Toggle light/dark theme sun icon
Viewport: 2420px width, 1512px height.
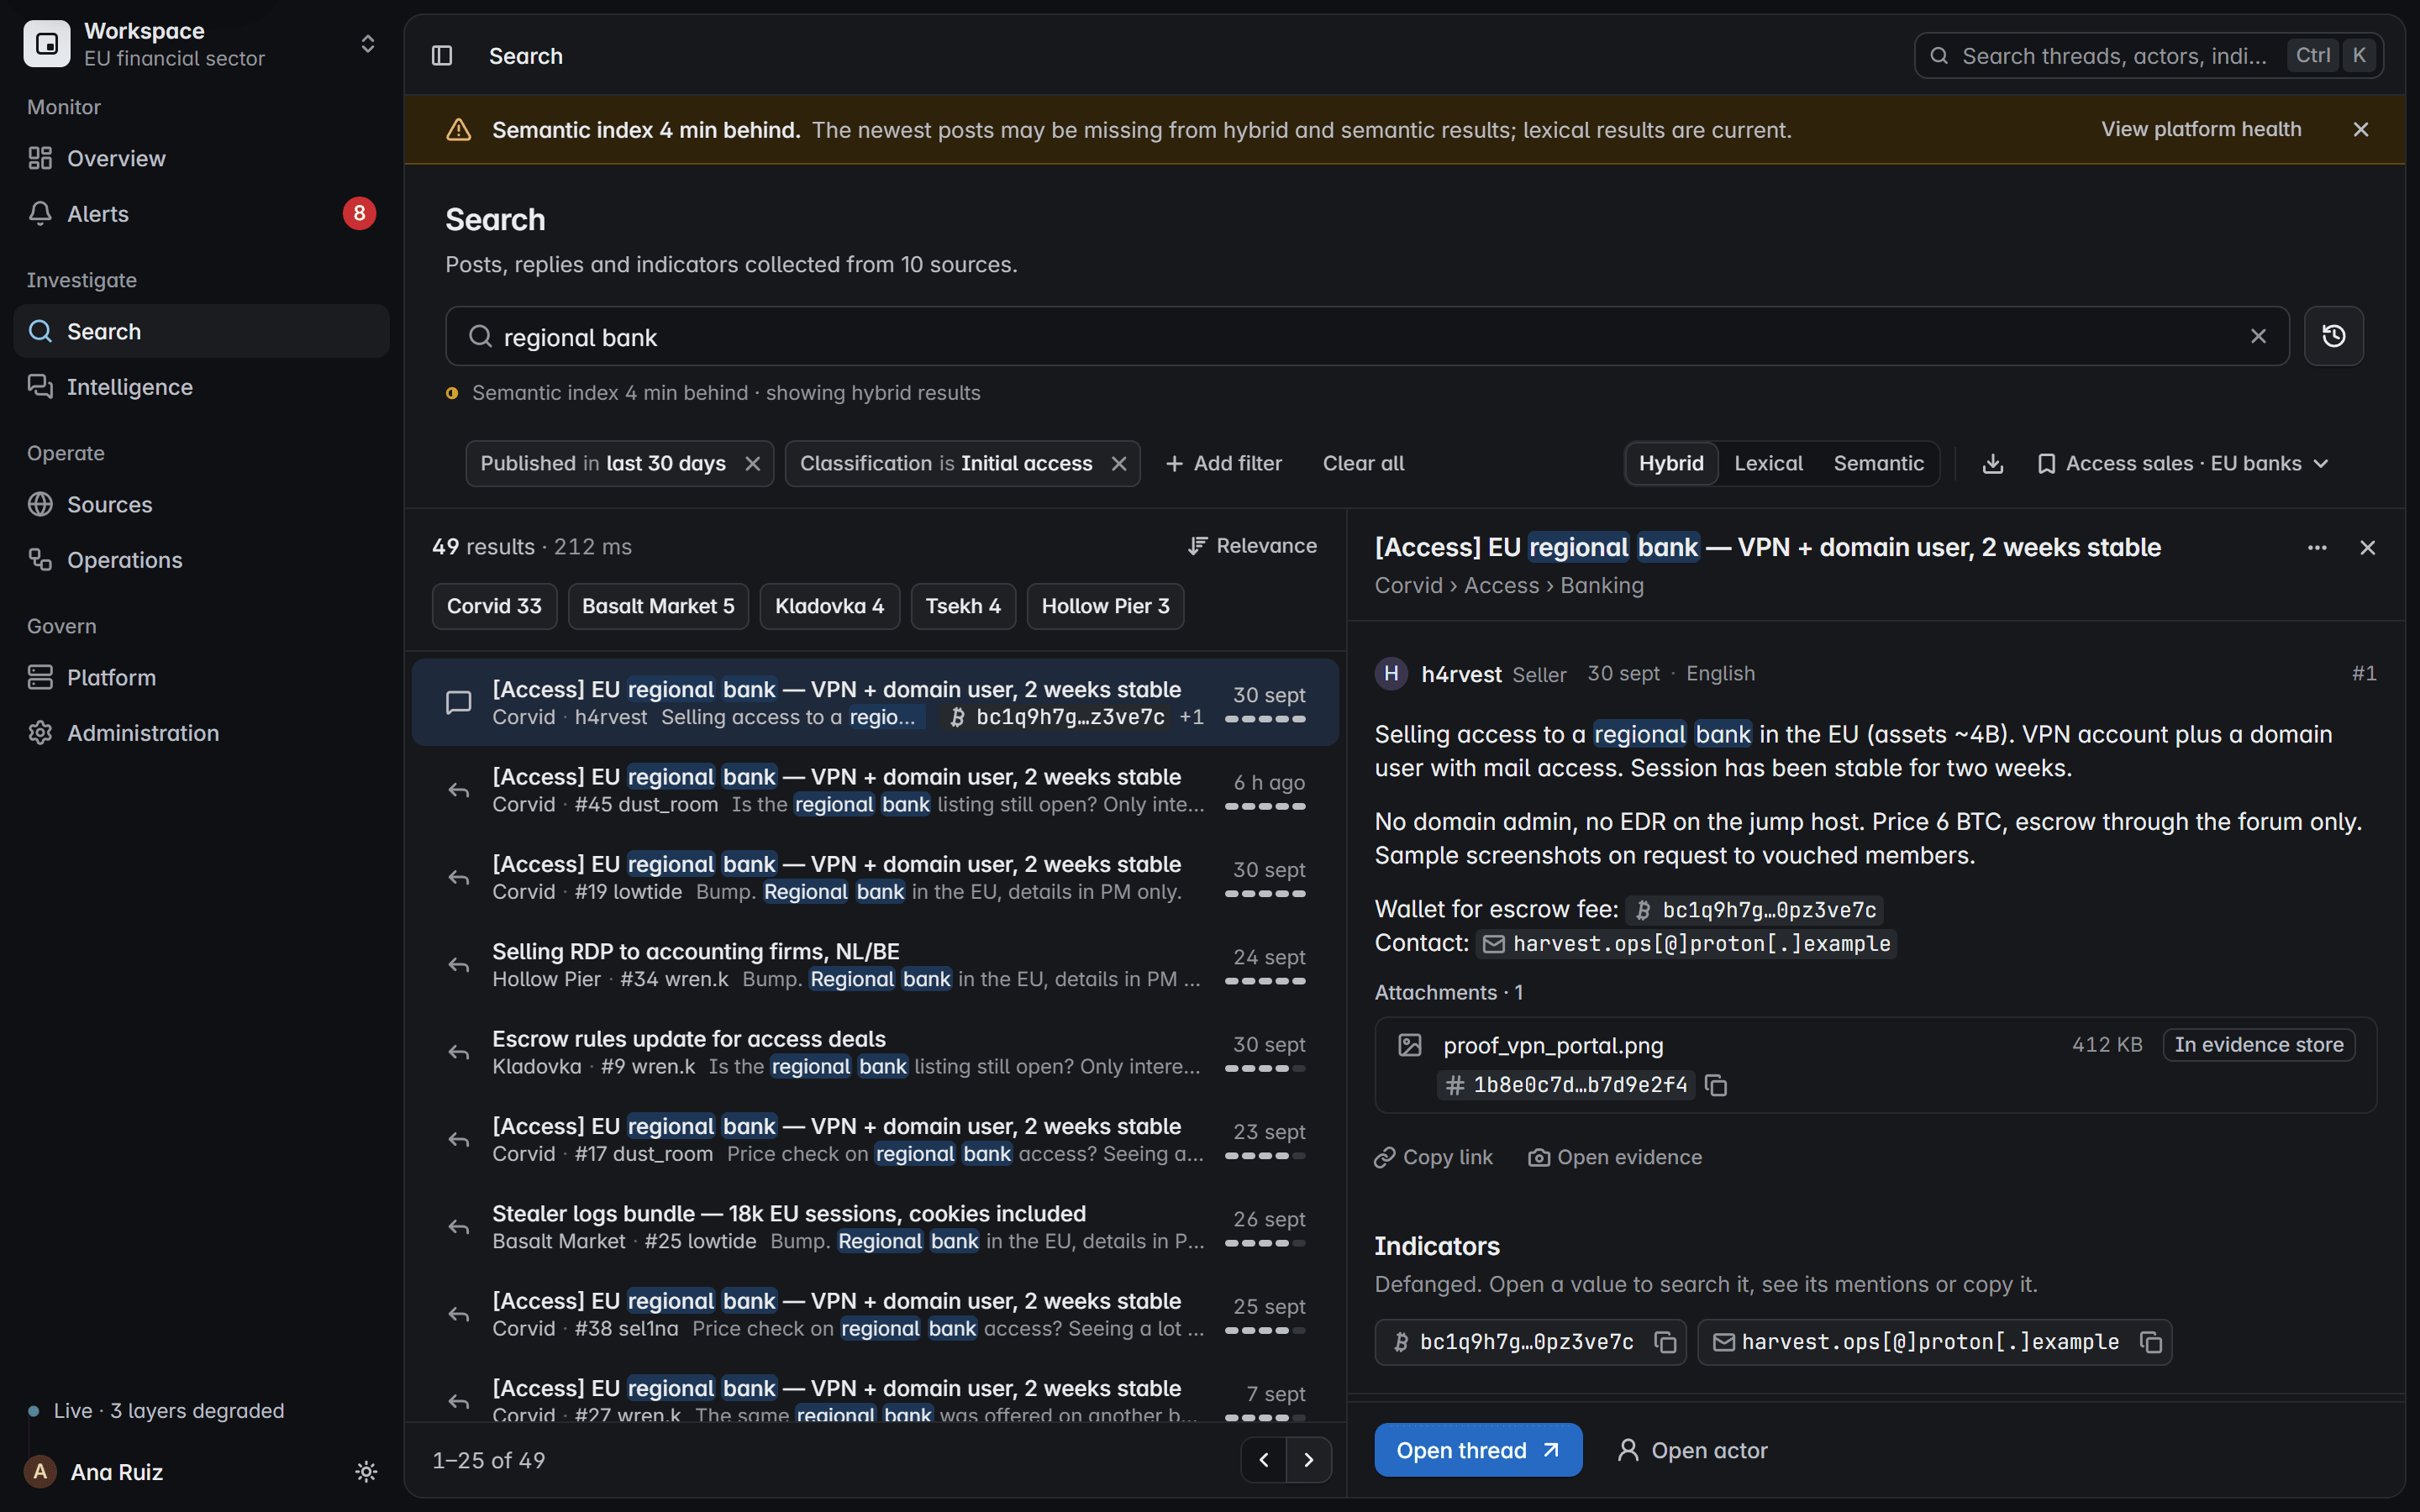click(x=366, y=1472)
